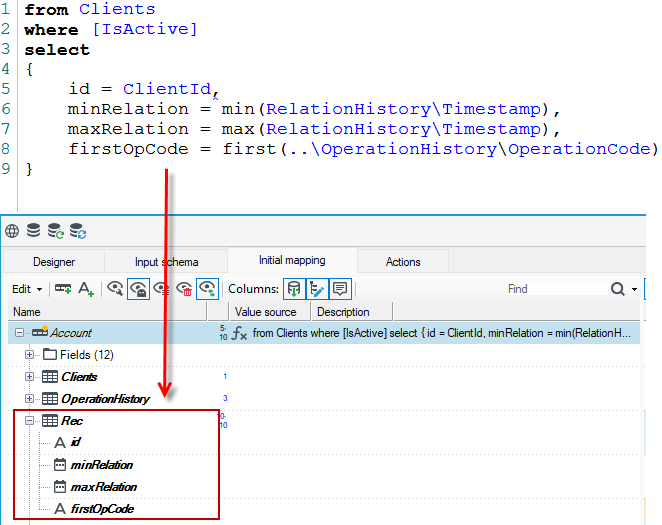The image size is (662, 525).
Task: Toggle the eye with red trash option
Action: tap(184, 289)
